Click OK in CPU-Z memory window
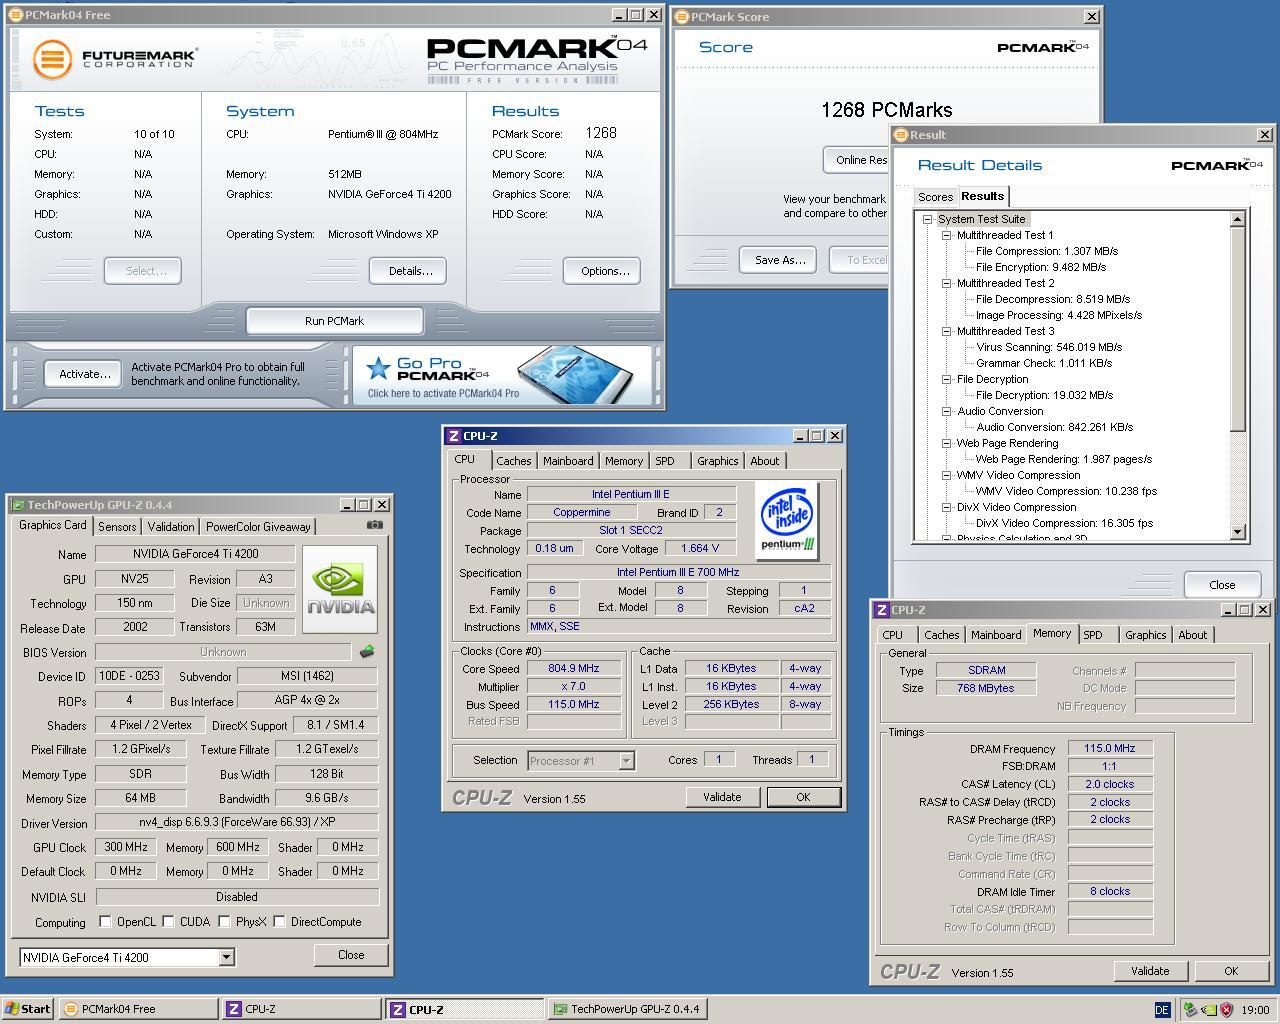1280x1024 pixels. pos(1231,971)
